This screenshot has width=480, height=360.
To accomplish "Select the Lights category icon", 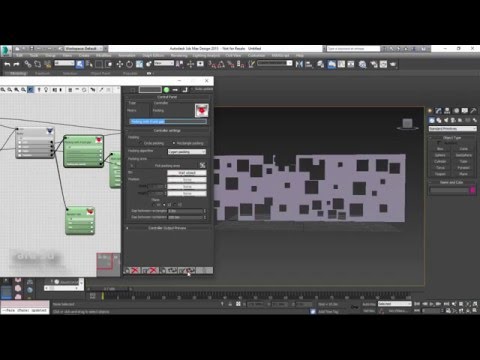I will click(446, 120).
